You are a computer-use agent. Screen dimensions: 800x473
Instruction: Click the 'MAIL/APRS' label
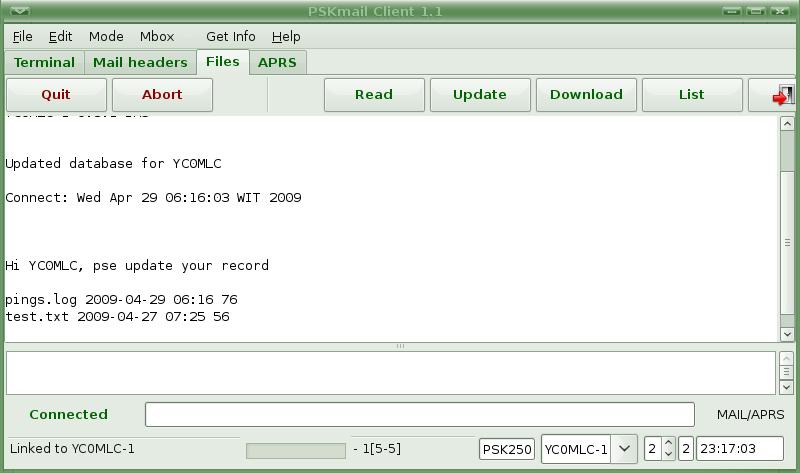[x=751, y=414]
